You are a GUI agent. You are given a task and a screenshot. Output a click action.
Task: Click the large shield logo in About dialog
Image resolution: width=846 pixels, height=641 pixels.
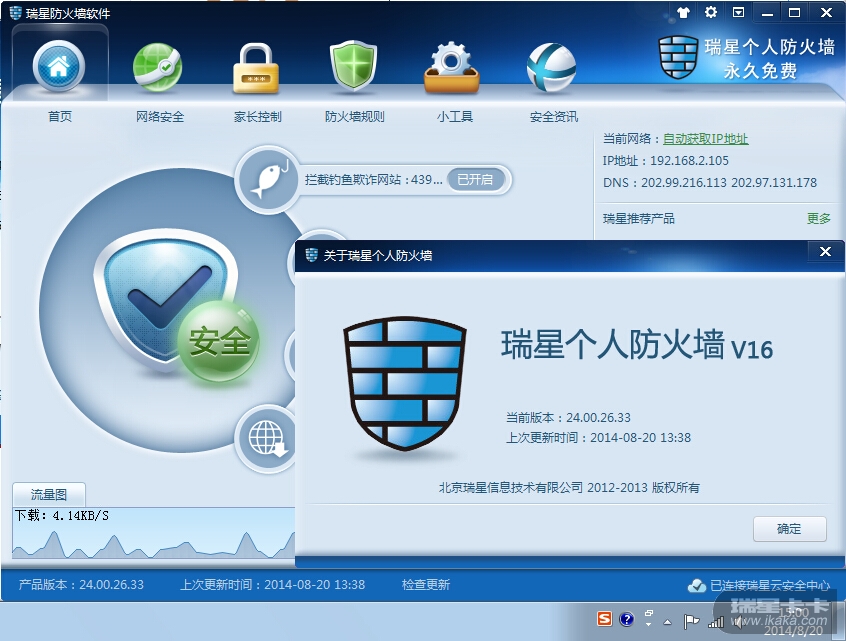coord(405,384)
